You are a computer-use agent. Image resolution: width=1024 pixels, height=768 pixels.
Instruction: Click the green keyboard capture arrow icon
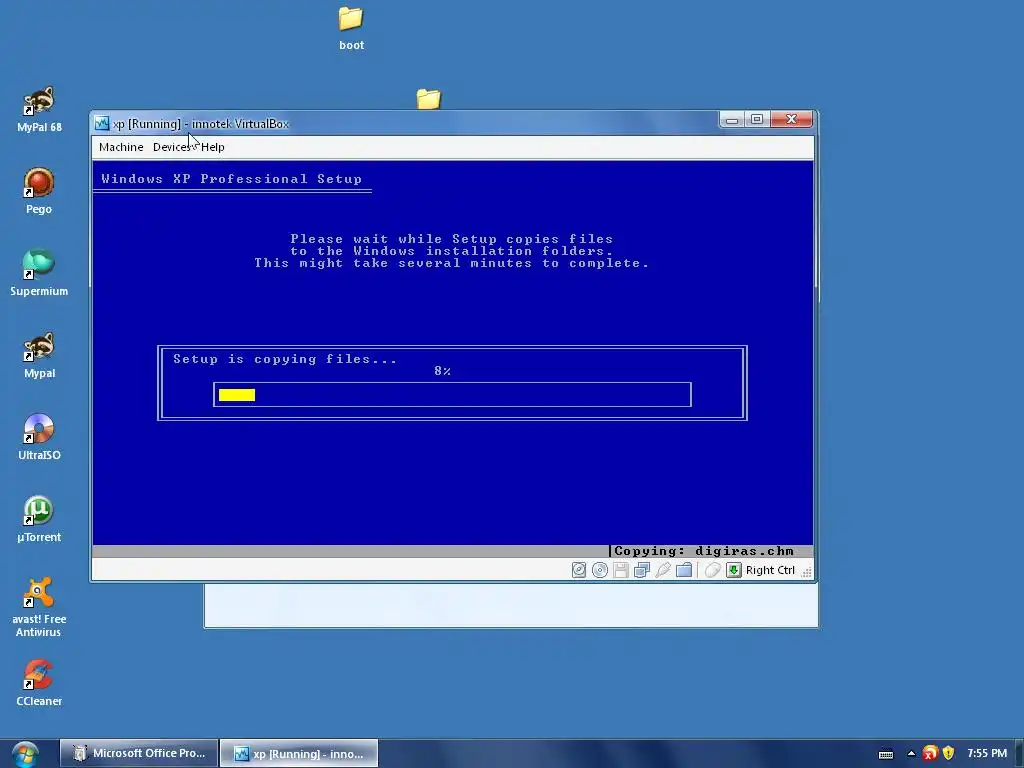734,570
